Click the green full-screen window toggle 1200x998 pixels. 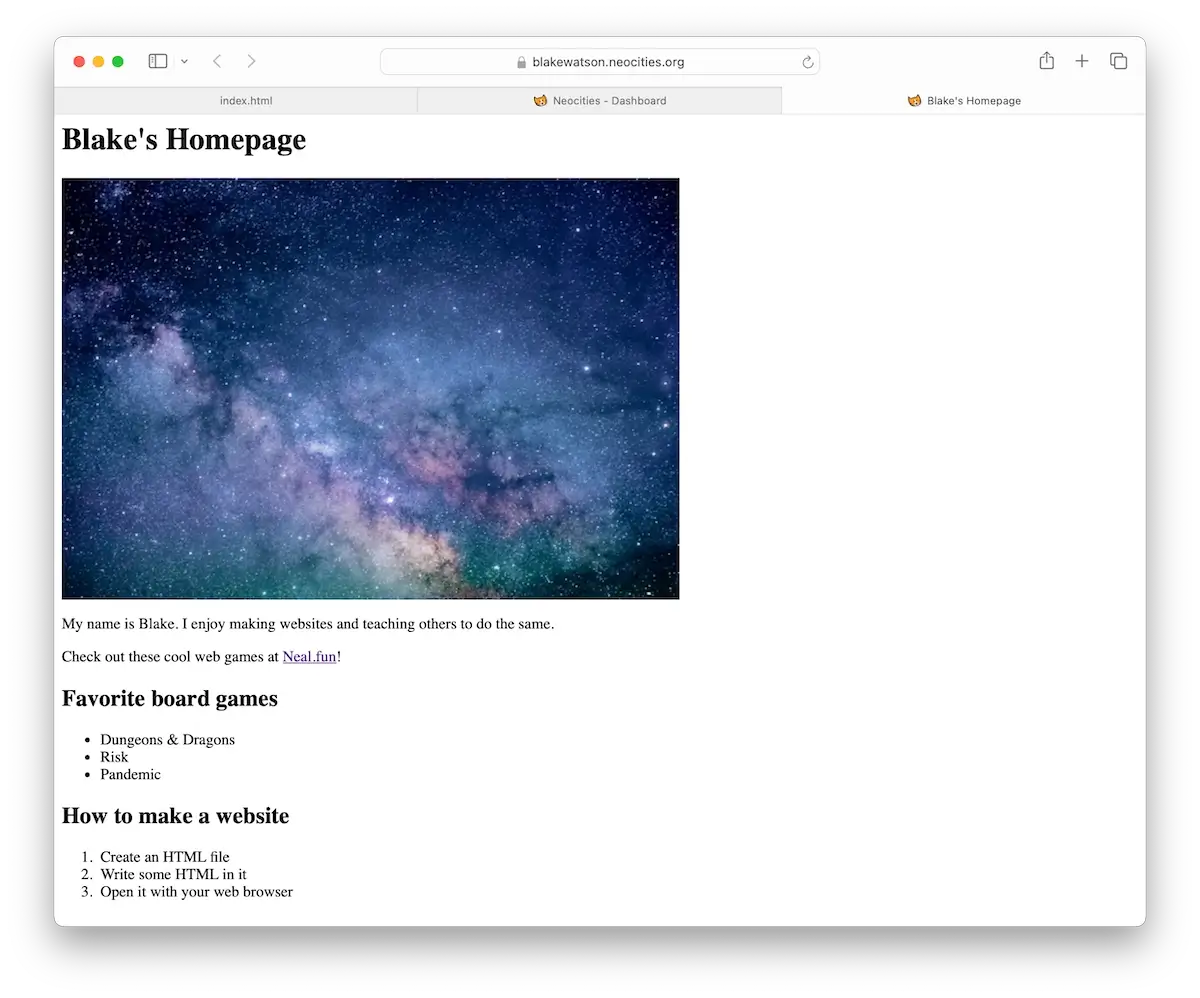point(117,61)
